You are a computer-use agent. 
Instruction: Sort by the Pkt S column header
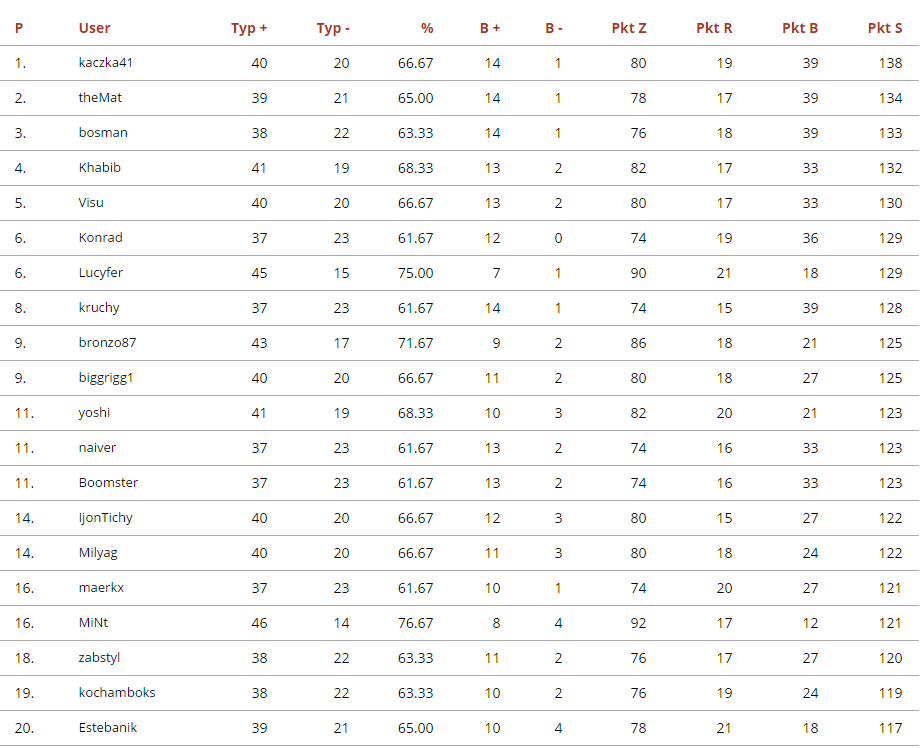coord(885,28)
